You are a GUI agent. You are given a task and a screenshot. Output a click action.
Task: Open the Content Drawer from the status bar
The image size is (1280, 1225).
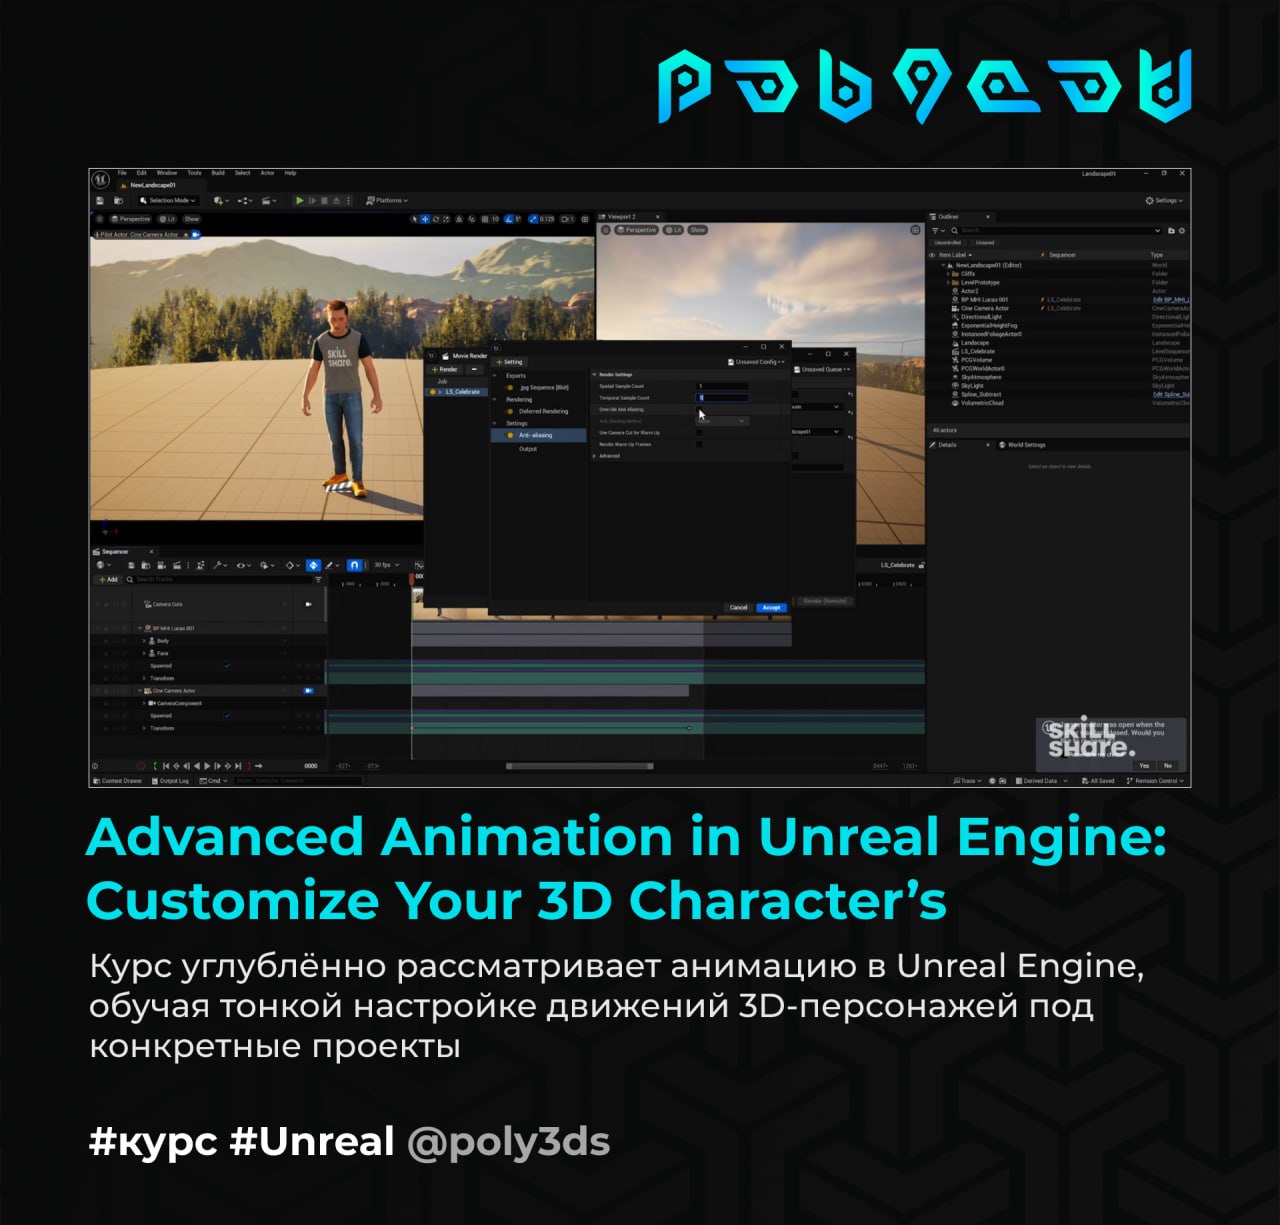[x=118, y=781]
